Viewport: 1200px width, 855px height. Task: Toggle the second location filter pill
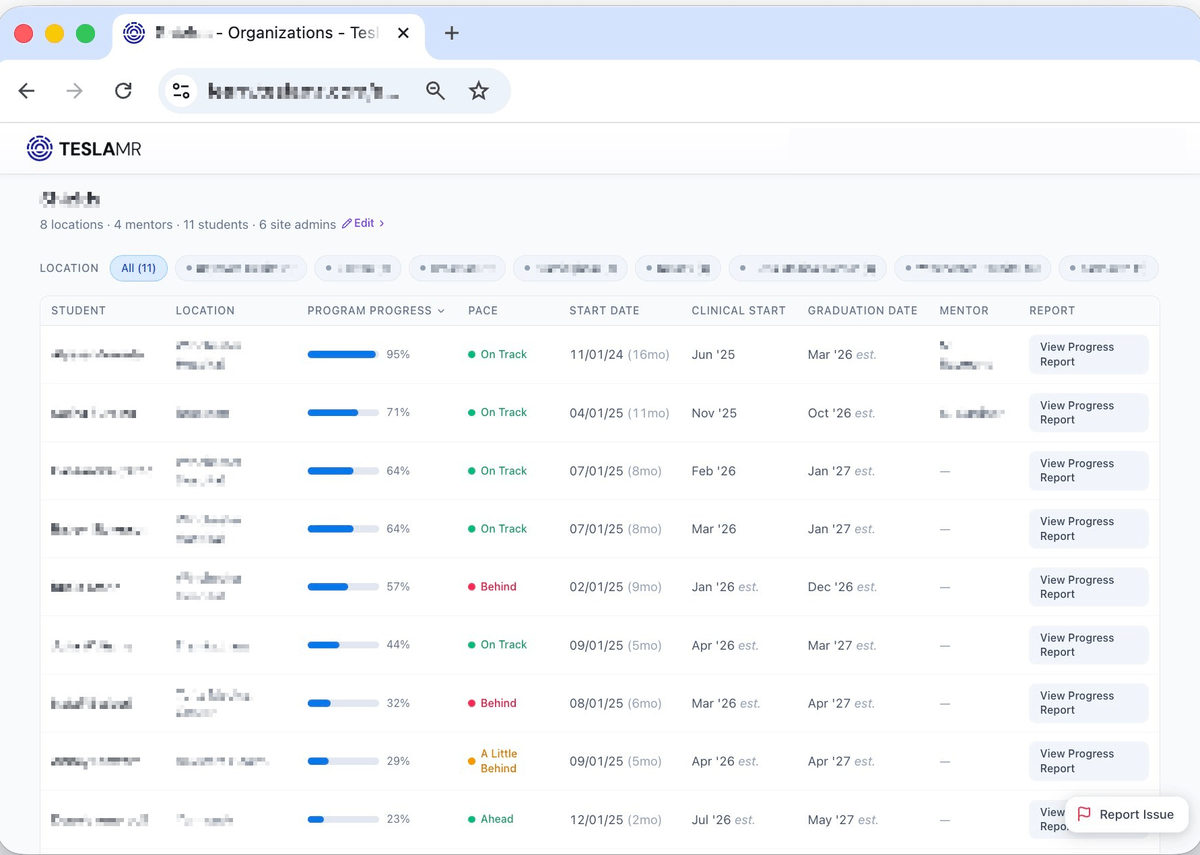[240, 267]
